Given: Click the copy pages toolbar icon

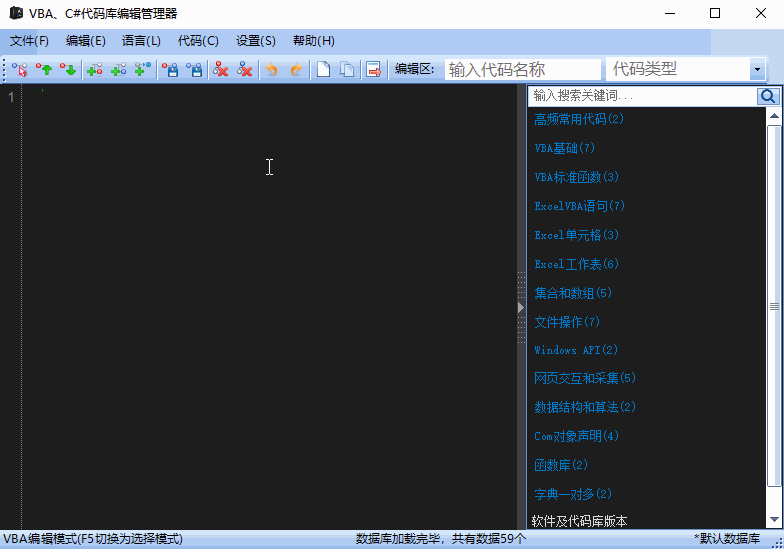Looking at the screenshot, I should pos(347,69).
